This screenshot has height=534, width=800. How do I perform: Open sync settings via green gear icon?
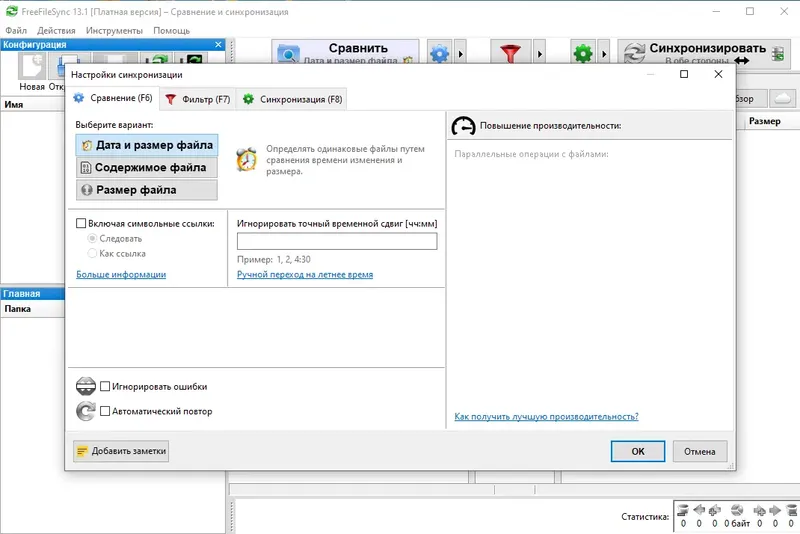pos(583,53)
